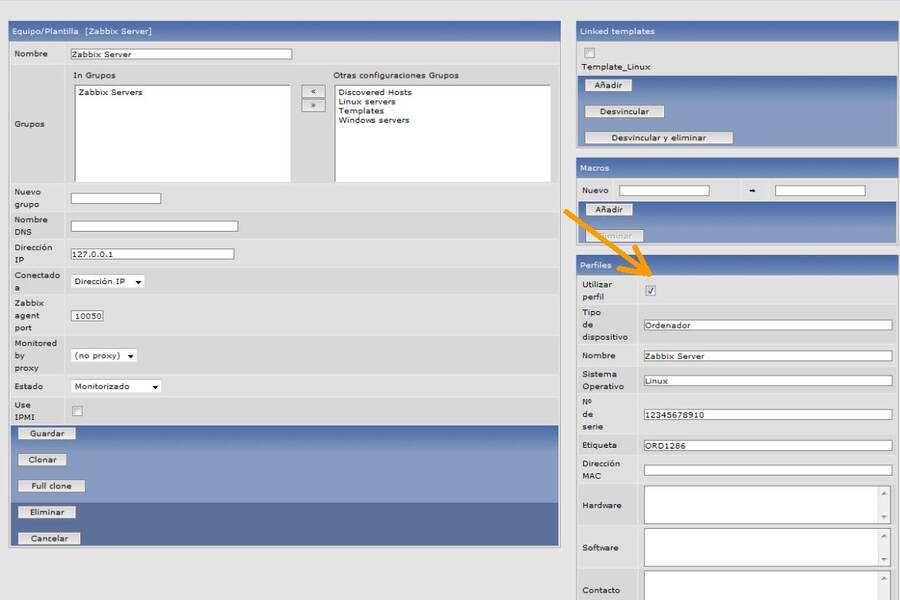
Task: Click Añadir under Linked templates
Action: coord(608,86)
